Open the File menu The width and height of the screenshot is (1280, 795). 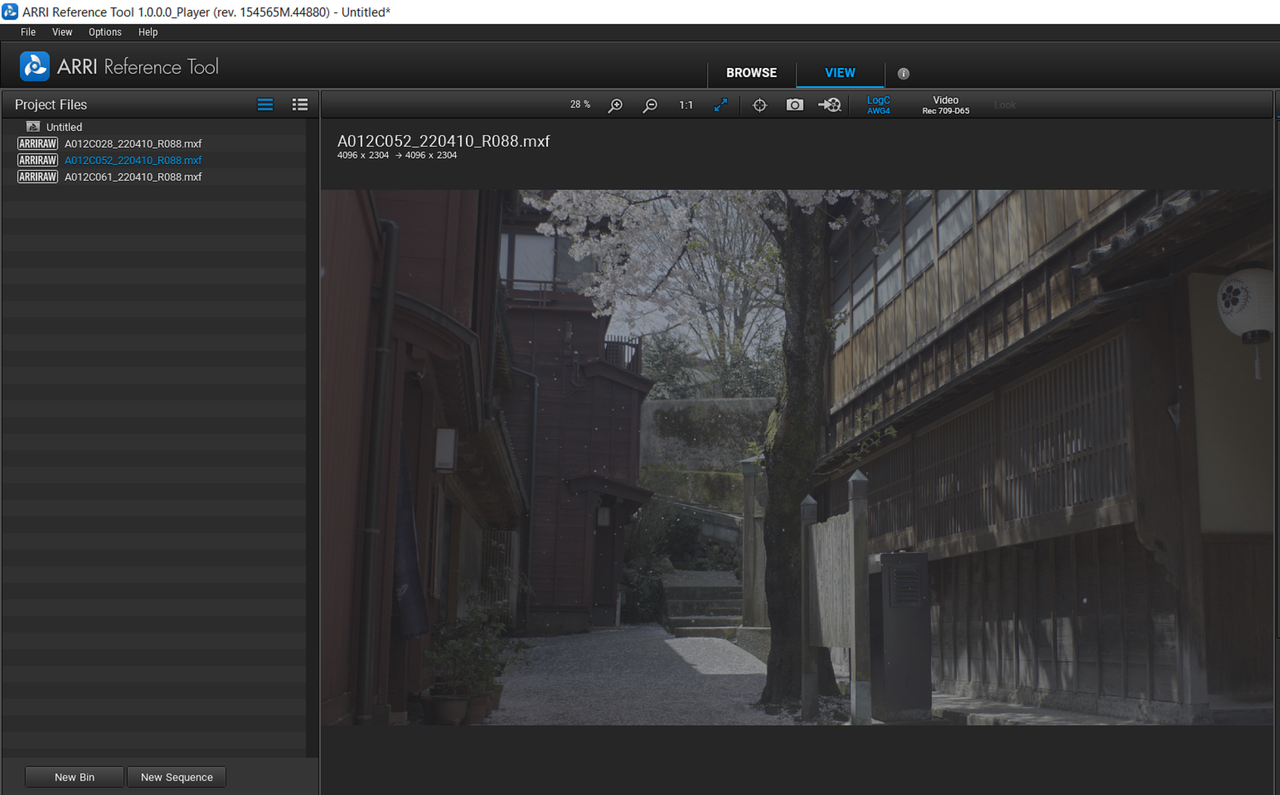[28, 32]
